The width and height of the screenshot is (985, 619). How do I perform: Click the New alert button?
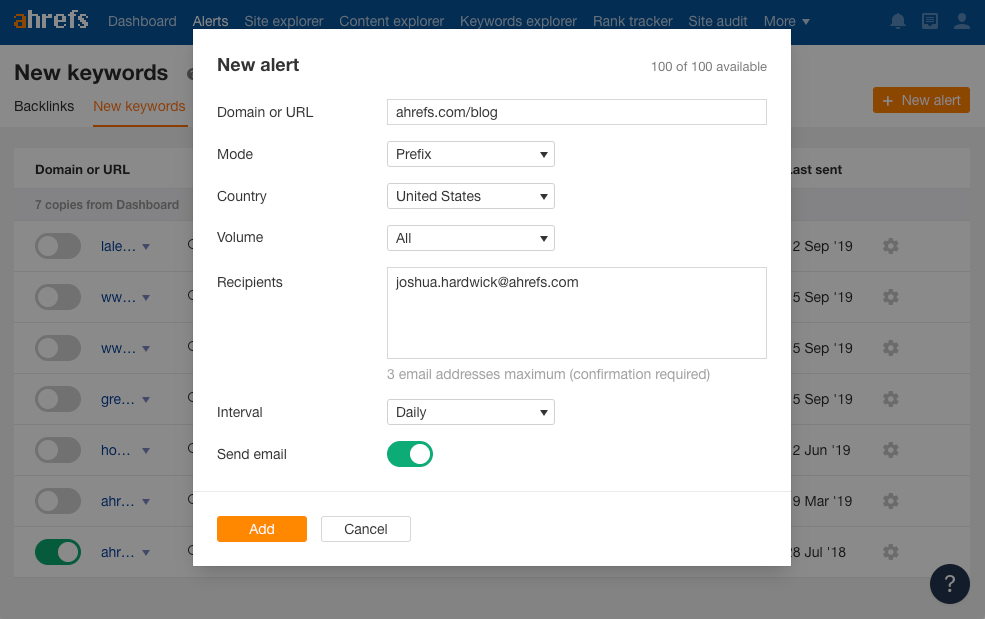coord(921,101)
